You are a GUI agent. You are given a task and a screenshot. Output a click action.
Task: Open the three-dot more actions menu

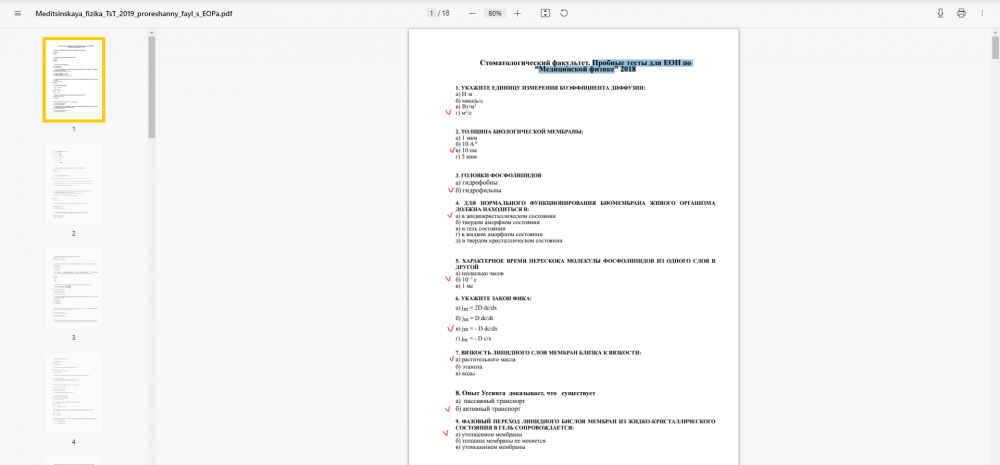982,13
